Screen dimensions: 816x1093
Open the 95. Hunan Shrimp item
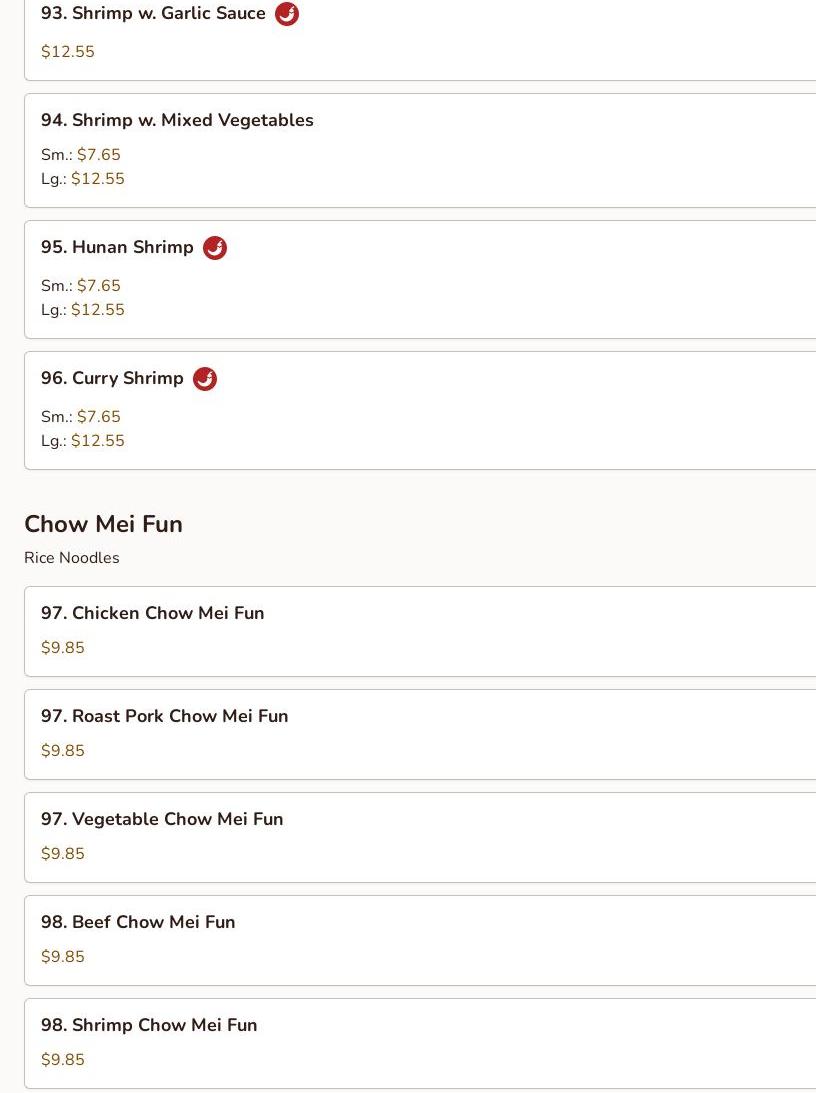(117, 247)
